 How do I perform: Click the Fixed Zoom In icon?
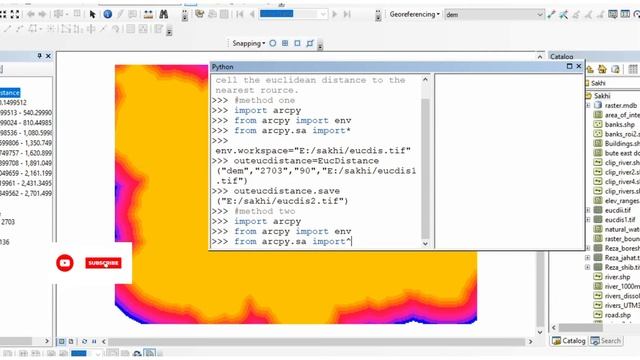[x=3, y=14]
